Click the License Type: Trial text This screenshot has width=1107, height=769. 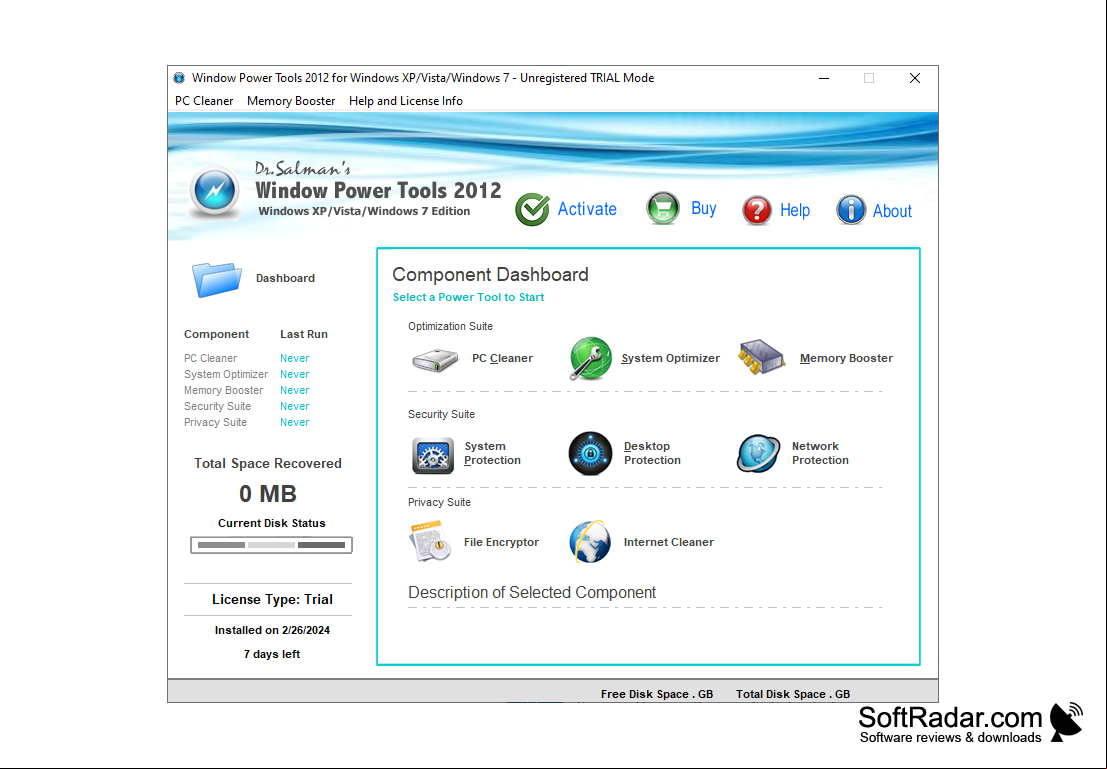coord(273,600)
